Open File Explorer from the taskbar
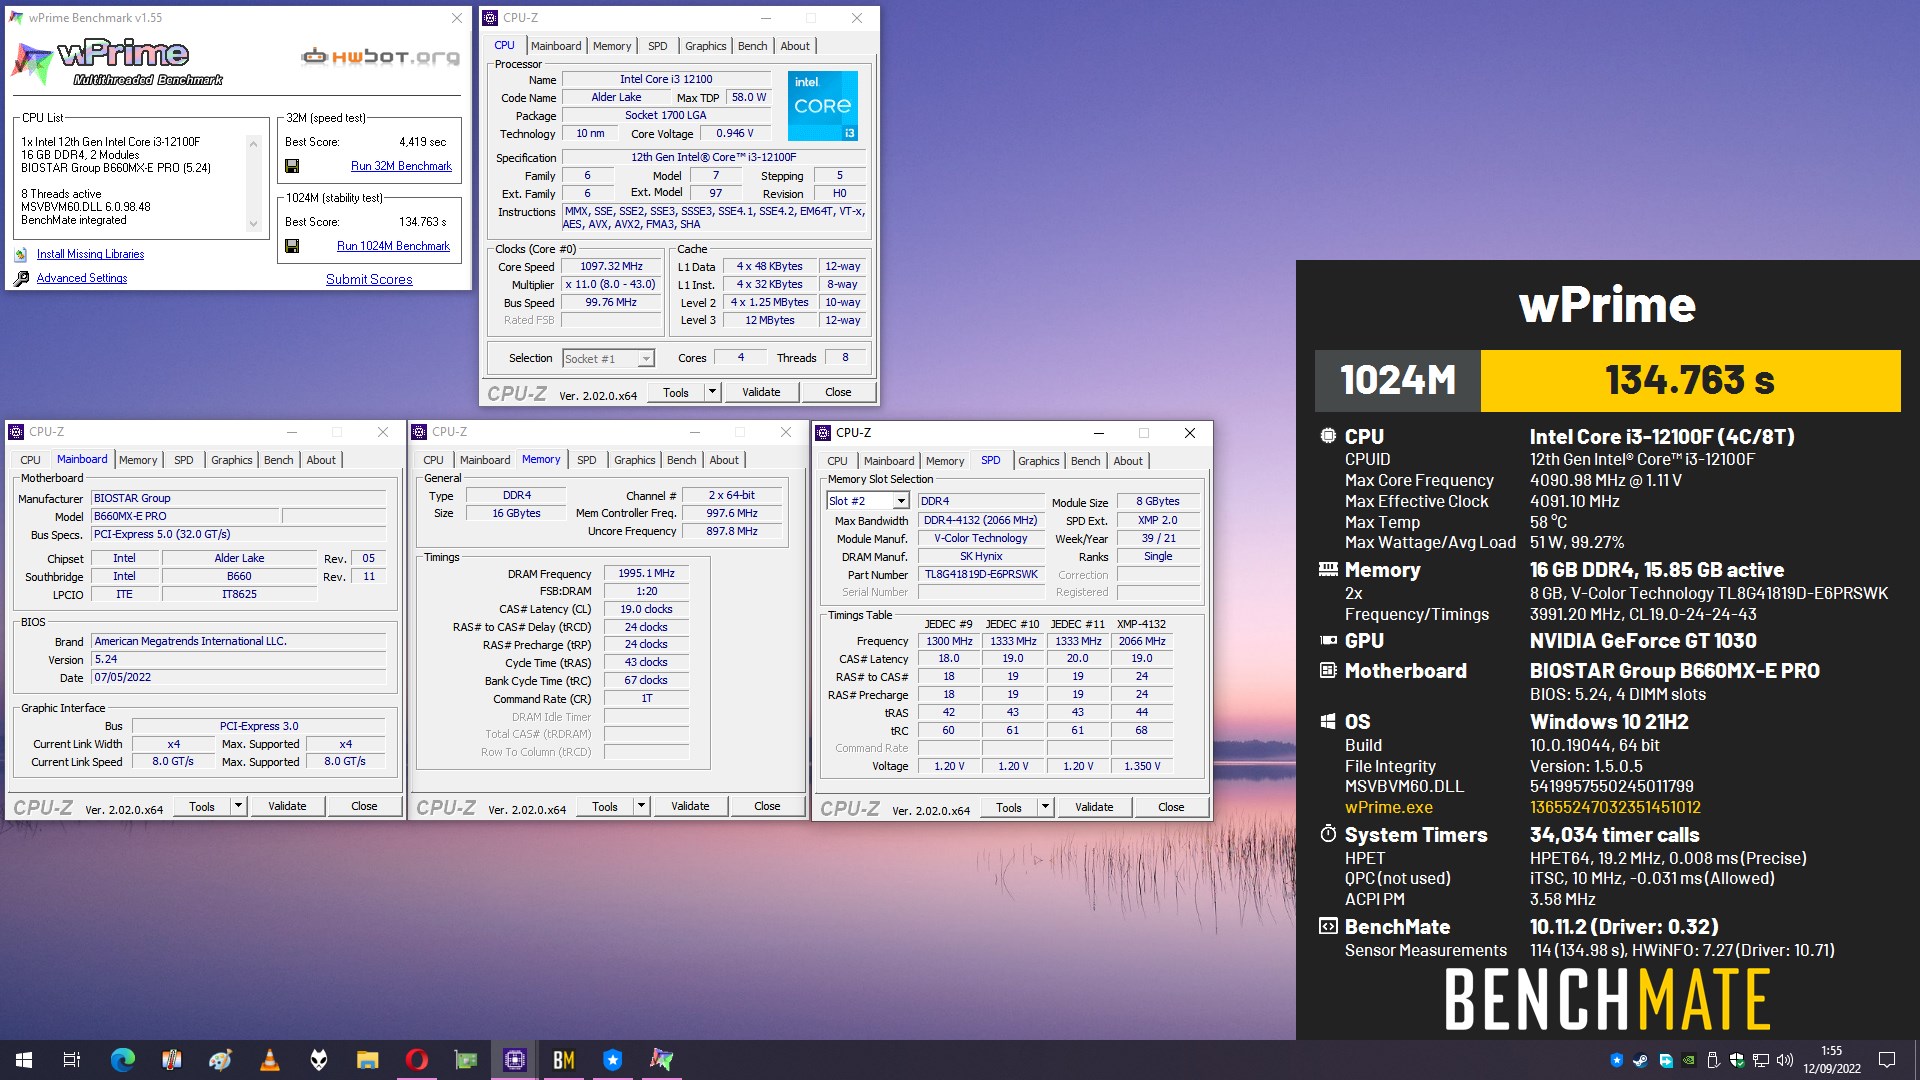Viewport: 1920px width, 1080px height. pos(367,1060)
